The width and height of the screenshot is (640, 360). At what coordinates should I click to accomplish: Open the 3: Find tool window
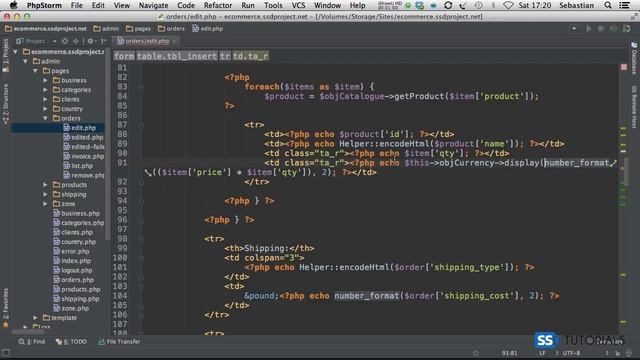pyautogui.click(x=32, y=342)
